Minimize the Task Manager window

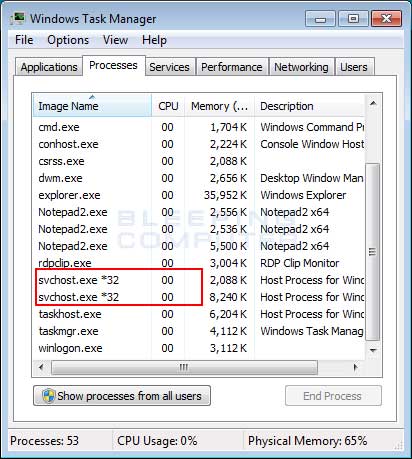click(320, 19)
